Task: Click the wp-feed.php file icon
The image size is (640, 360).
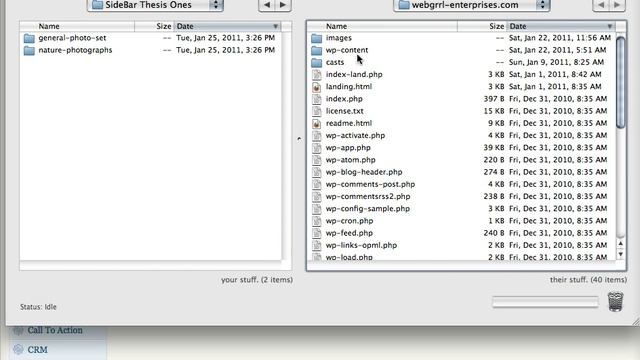Action: pyautogui.click(x=316, y=233)
